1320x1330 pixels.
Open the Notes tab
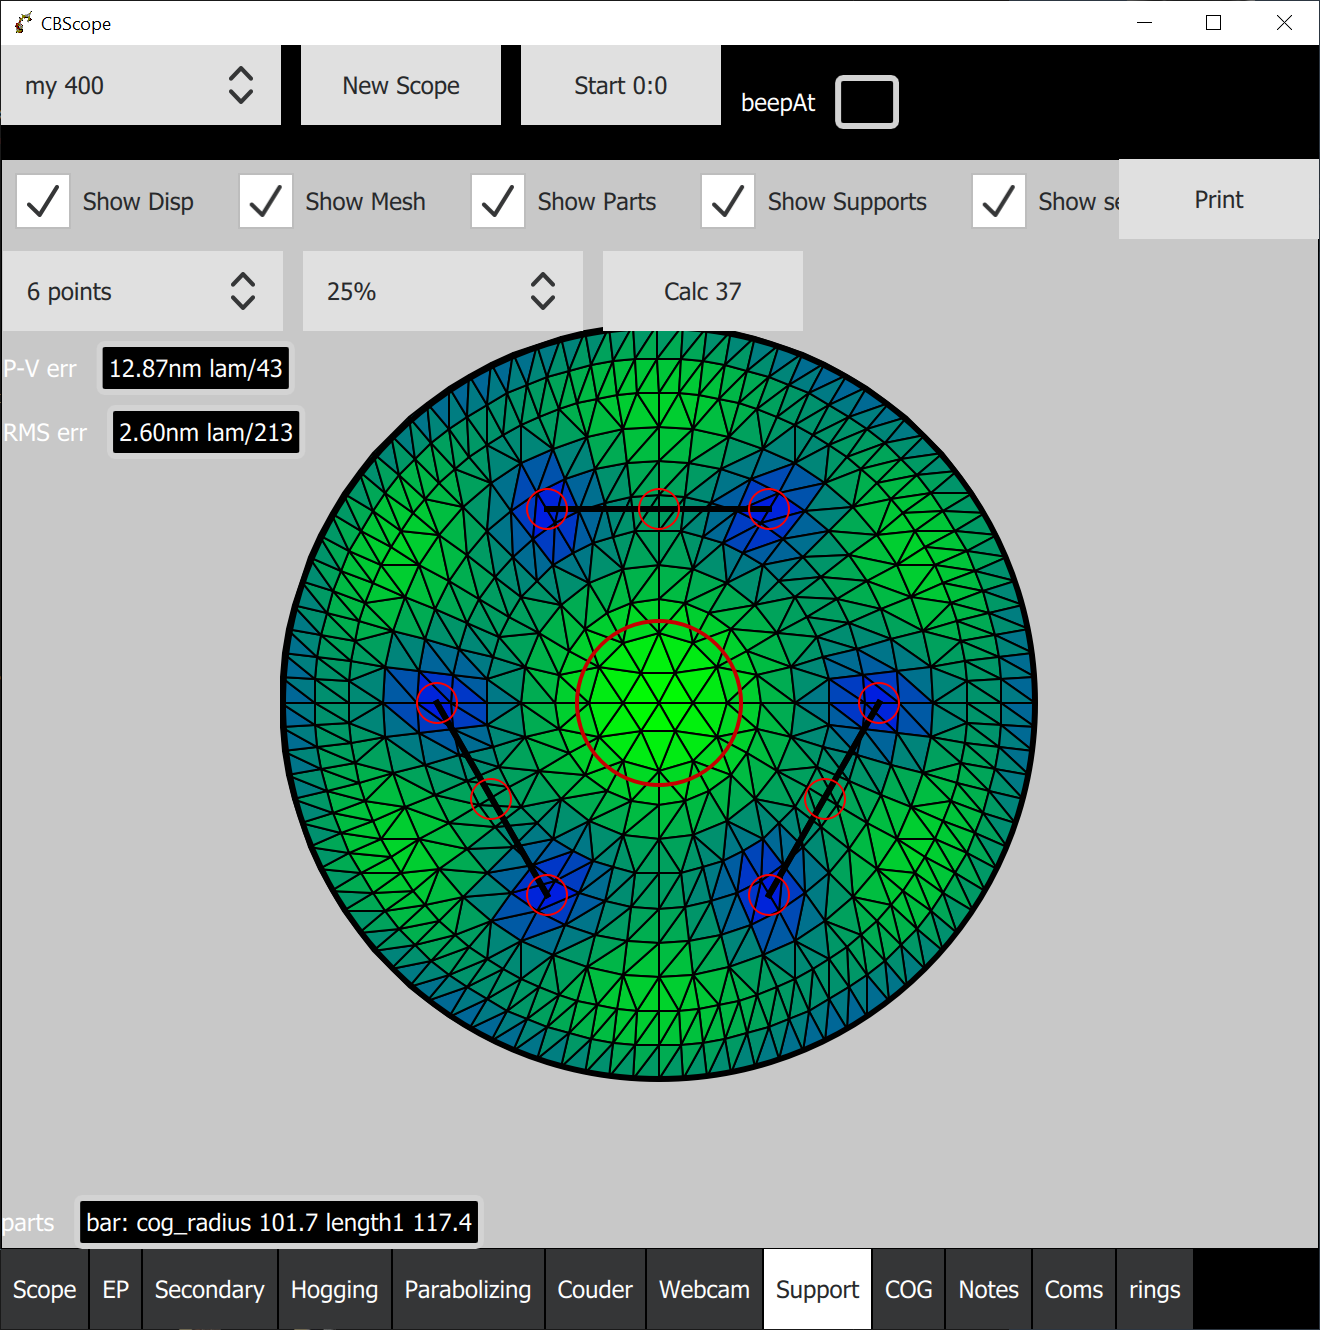(989, 1289)
